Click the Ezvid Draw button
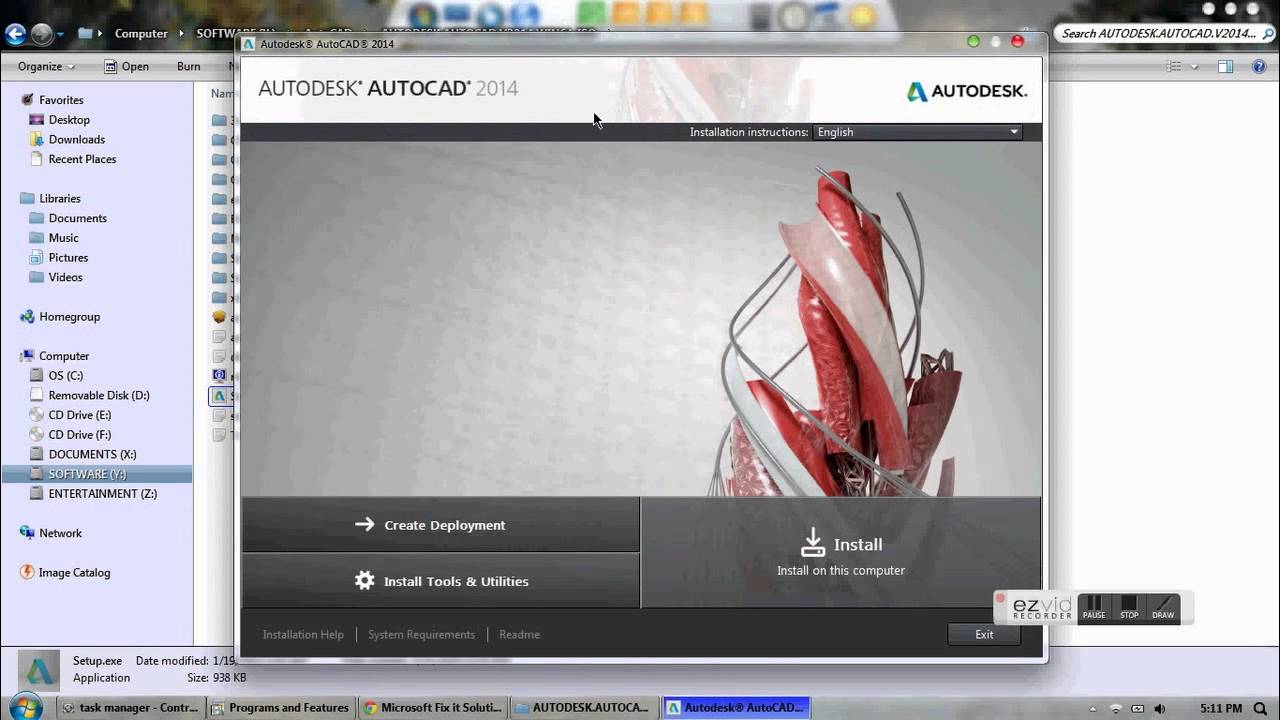Screen dimensions: 1280x720 pos(1163,608)
